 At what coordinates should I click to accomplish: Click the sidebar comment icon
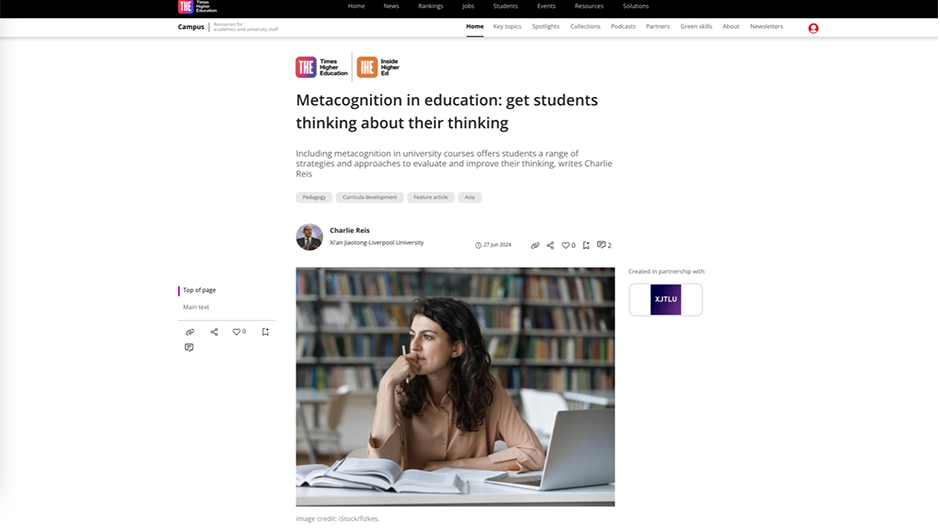click(189, 347)
